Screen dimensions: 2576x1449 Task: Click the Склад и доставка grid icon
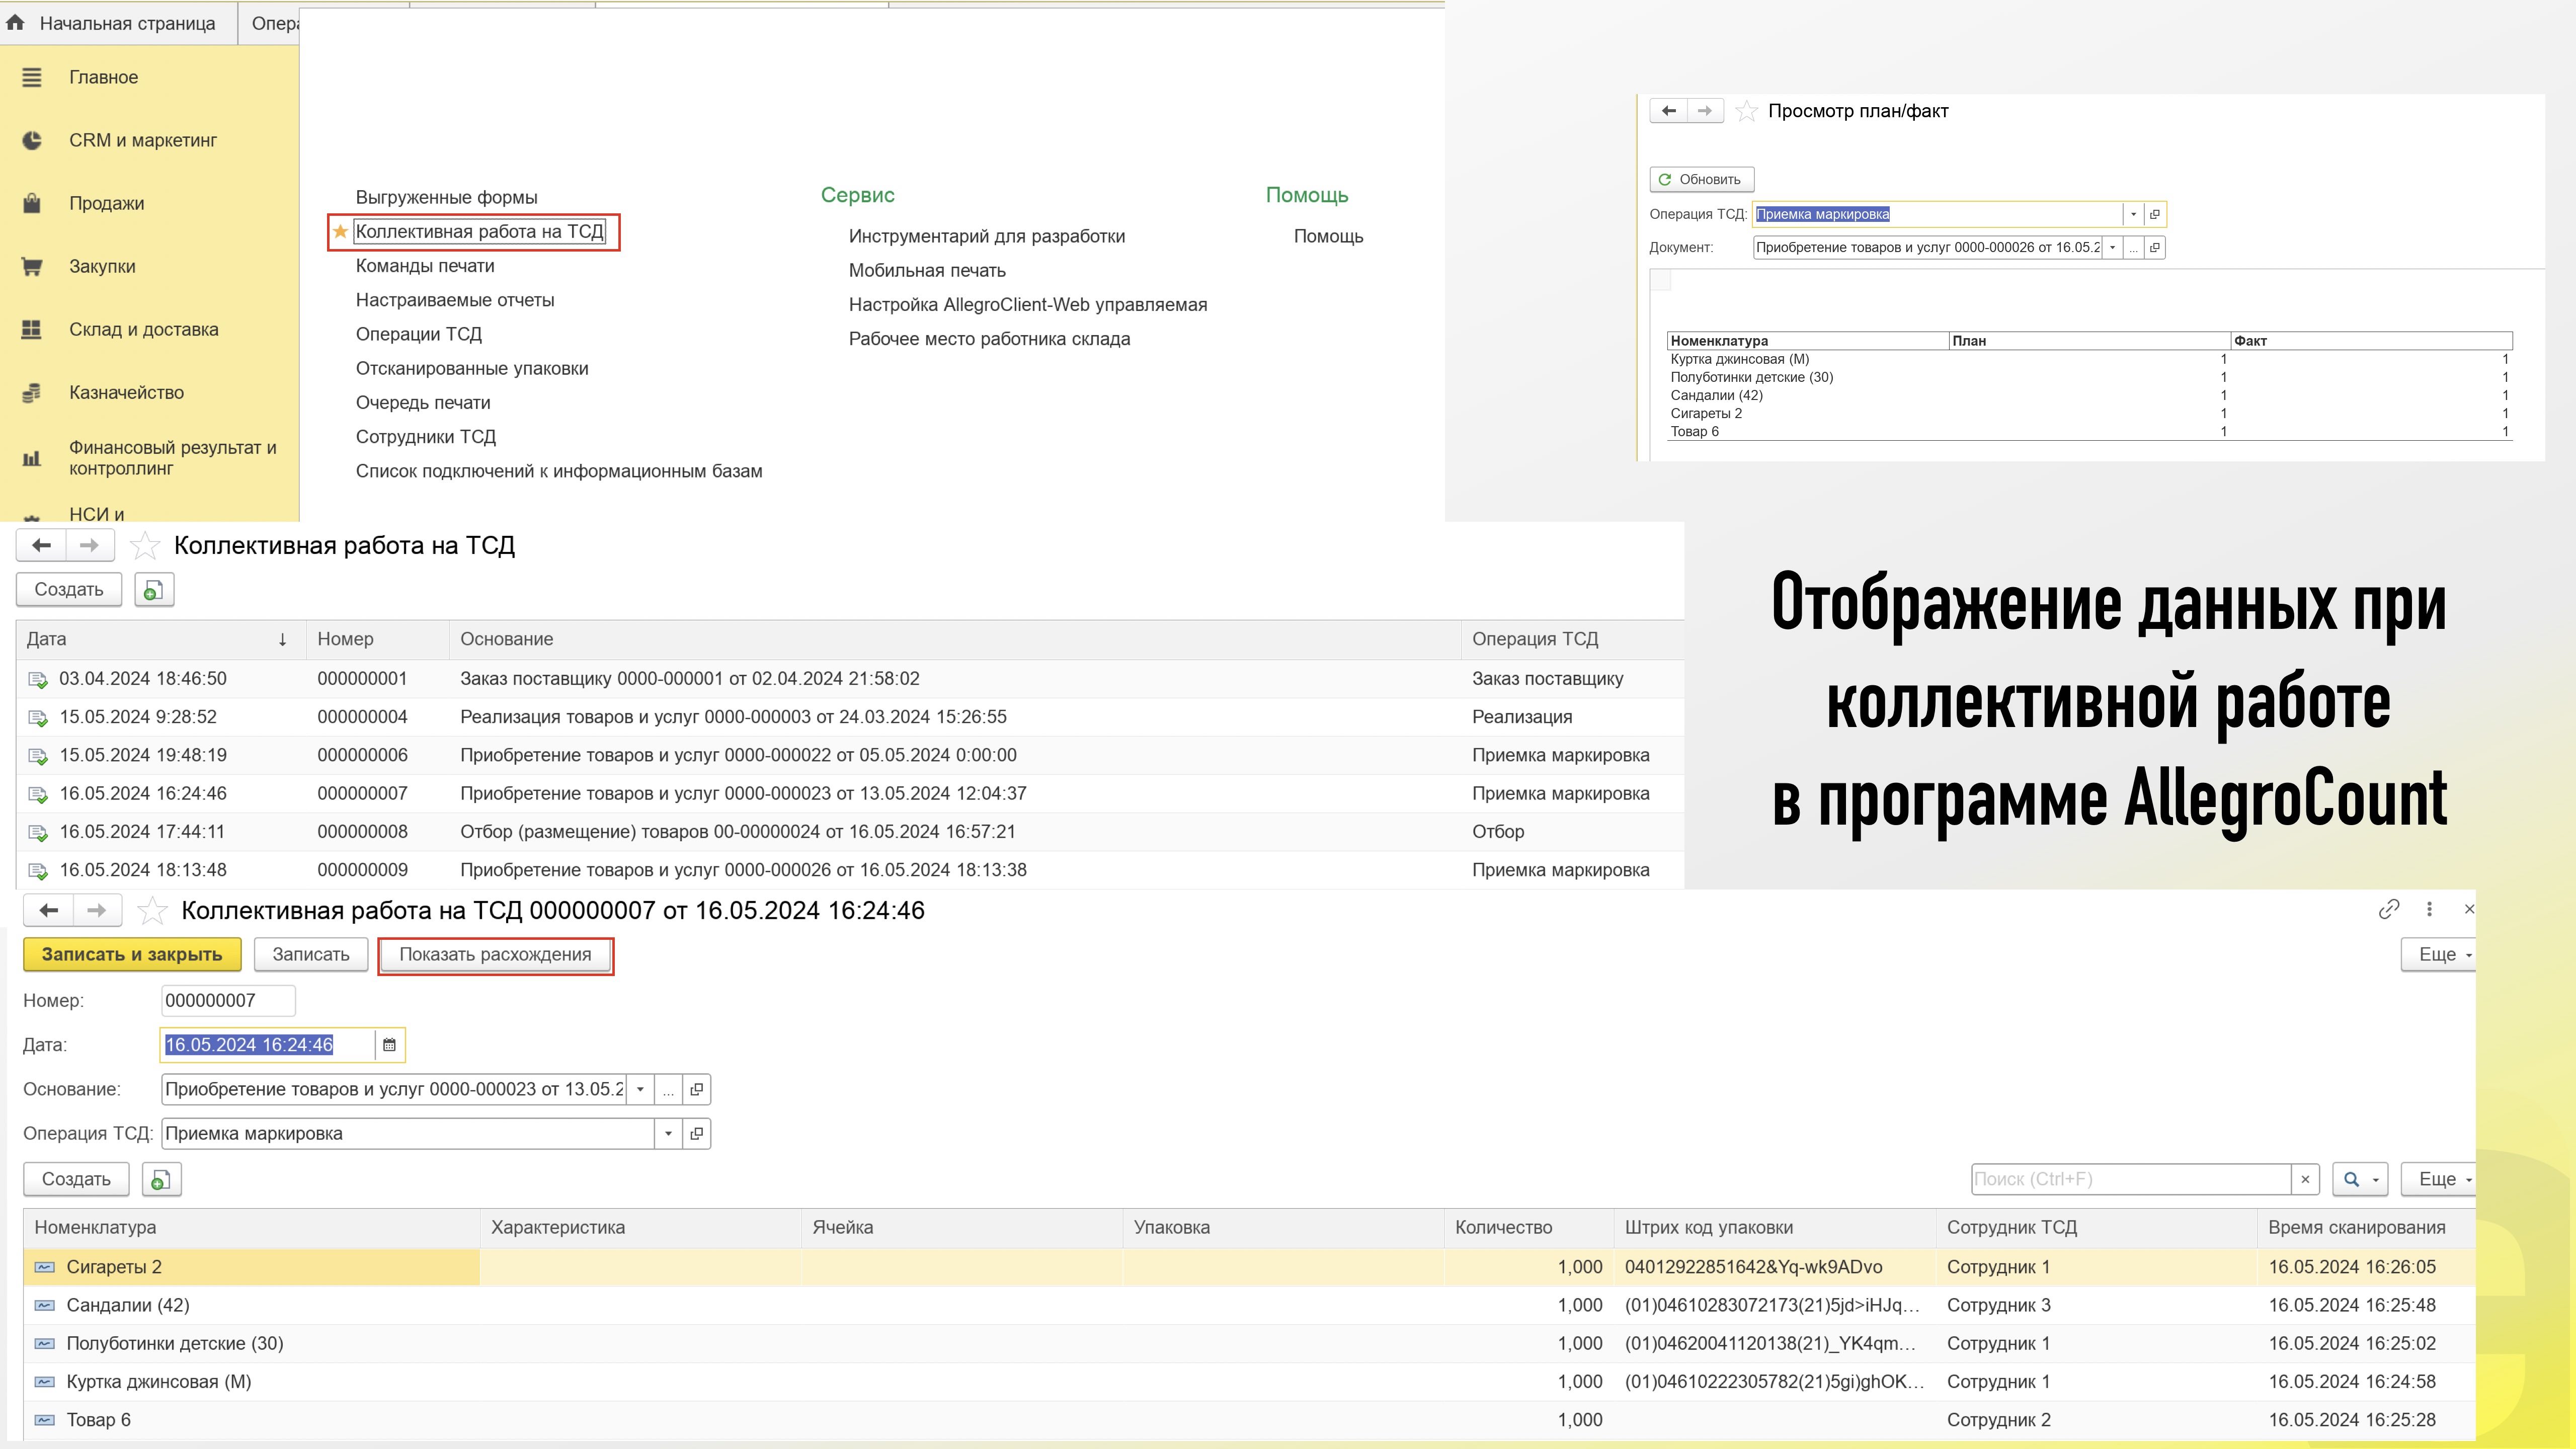[x=32, y=329]
